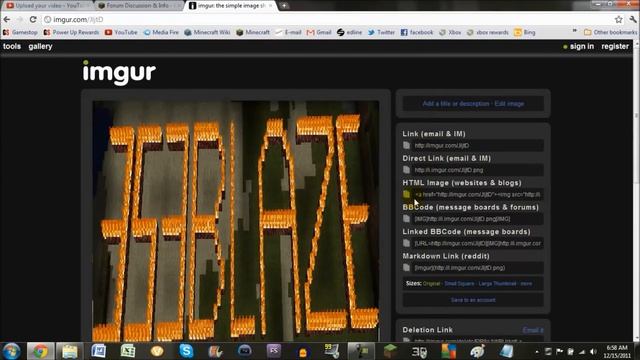Show more image sizes

pos(526,283)
